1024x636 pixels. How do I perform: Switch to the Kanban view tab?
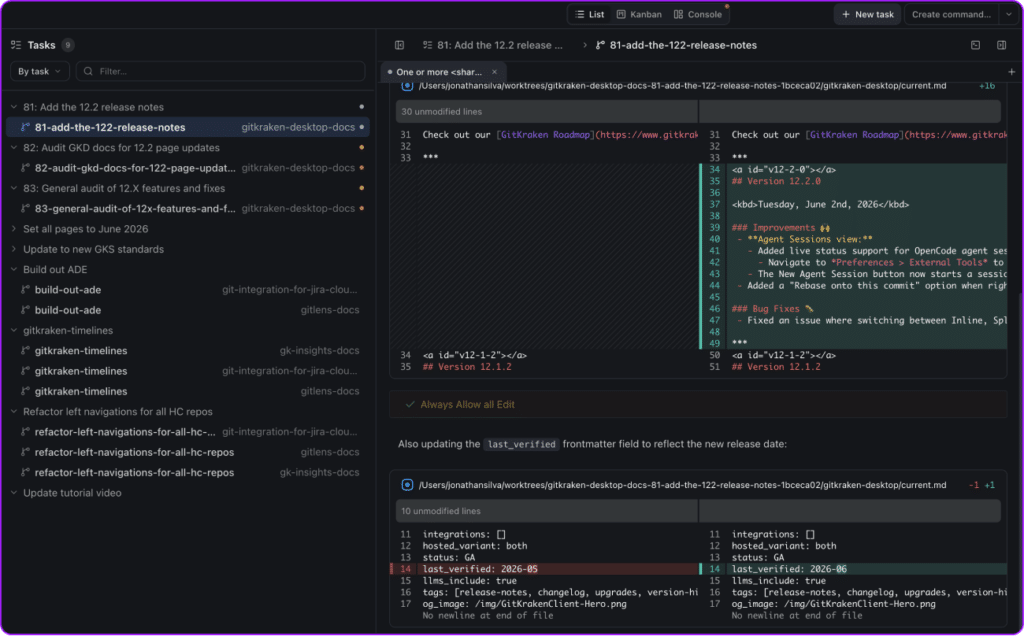point(639,14)
